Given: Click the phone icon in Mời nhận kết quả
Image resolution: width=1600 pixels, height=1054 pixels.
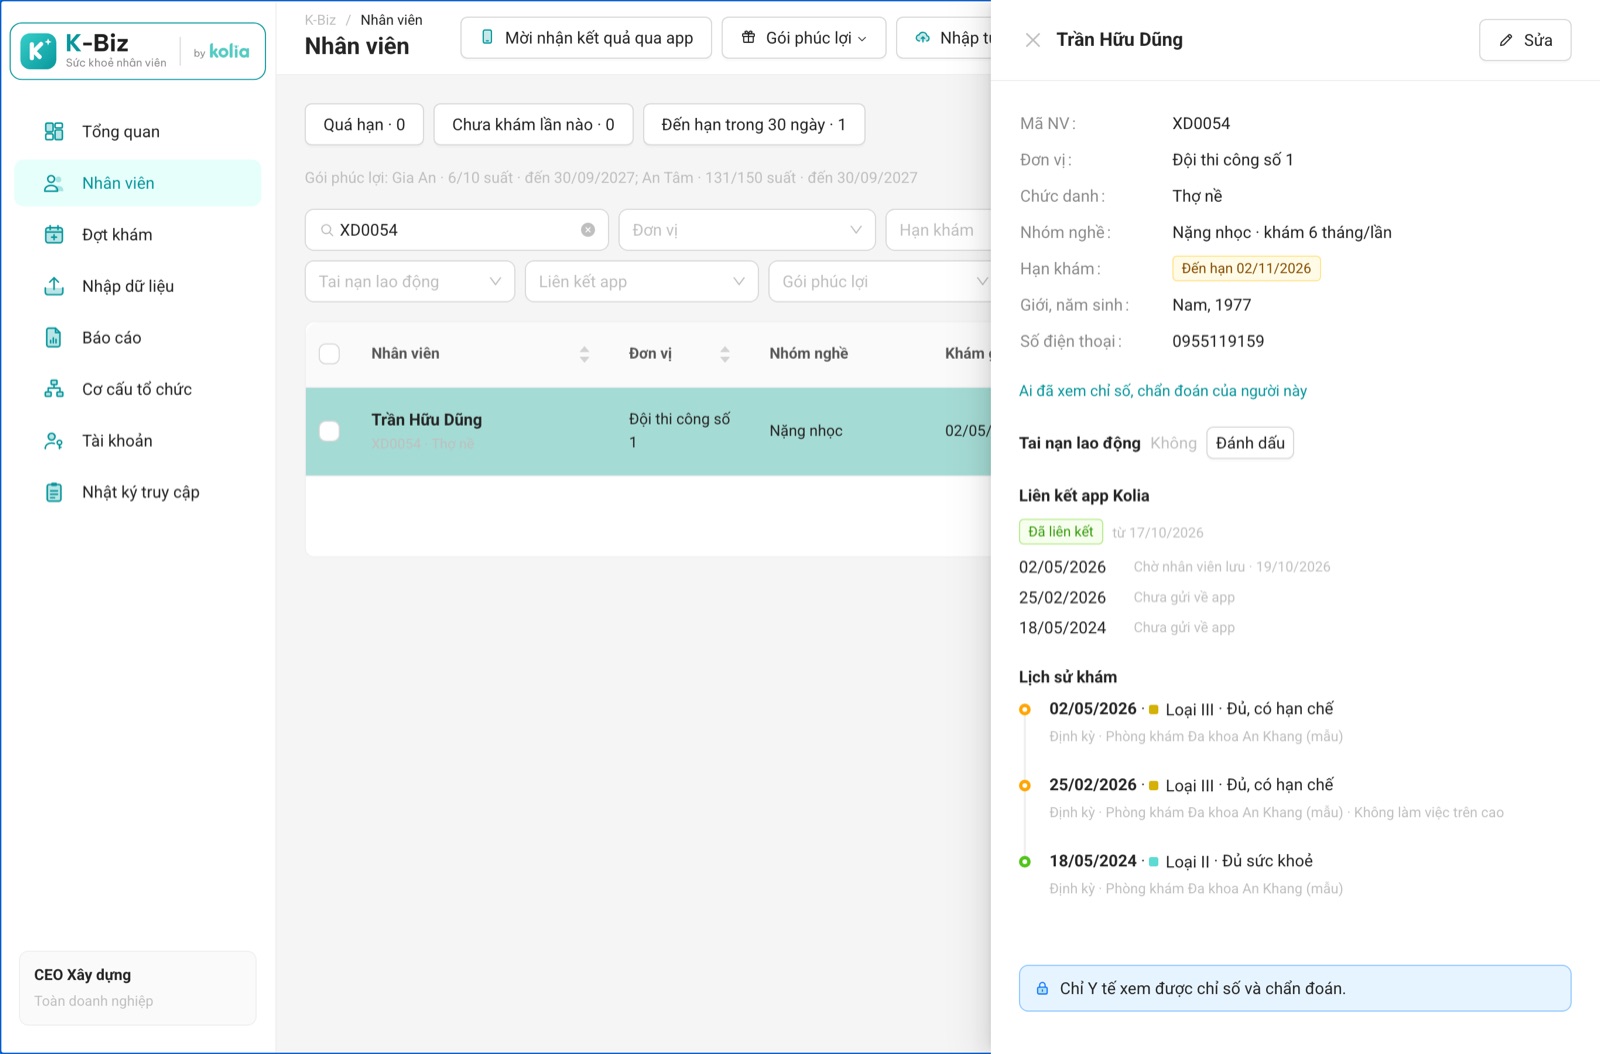Looking at the screenshot, I should [487, 37].
